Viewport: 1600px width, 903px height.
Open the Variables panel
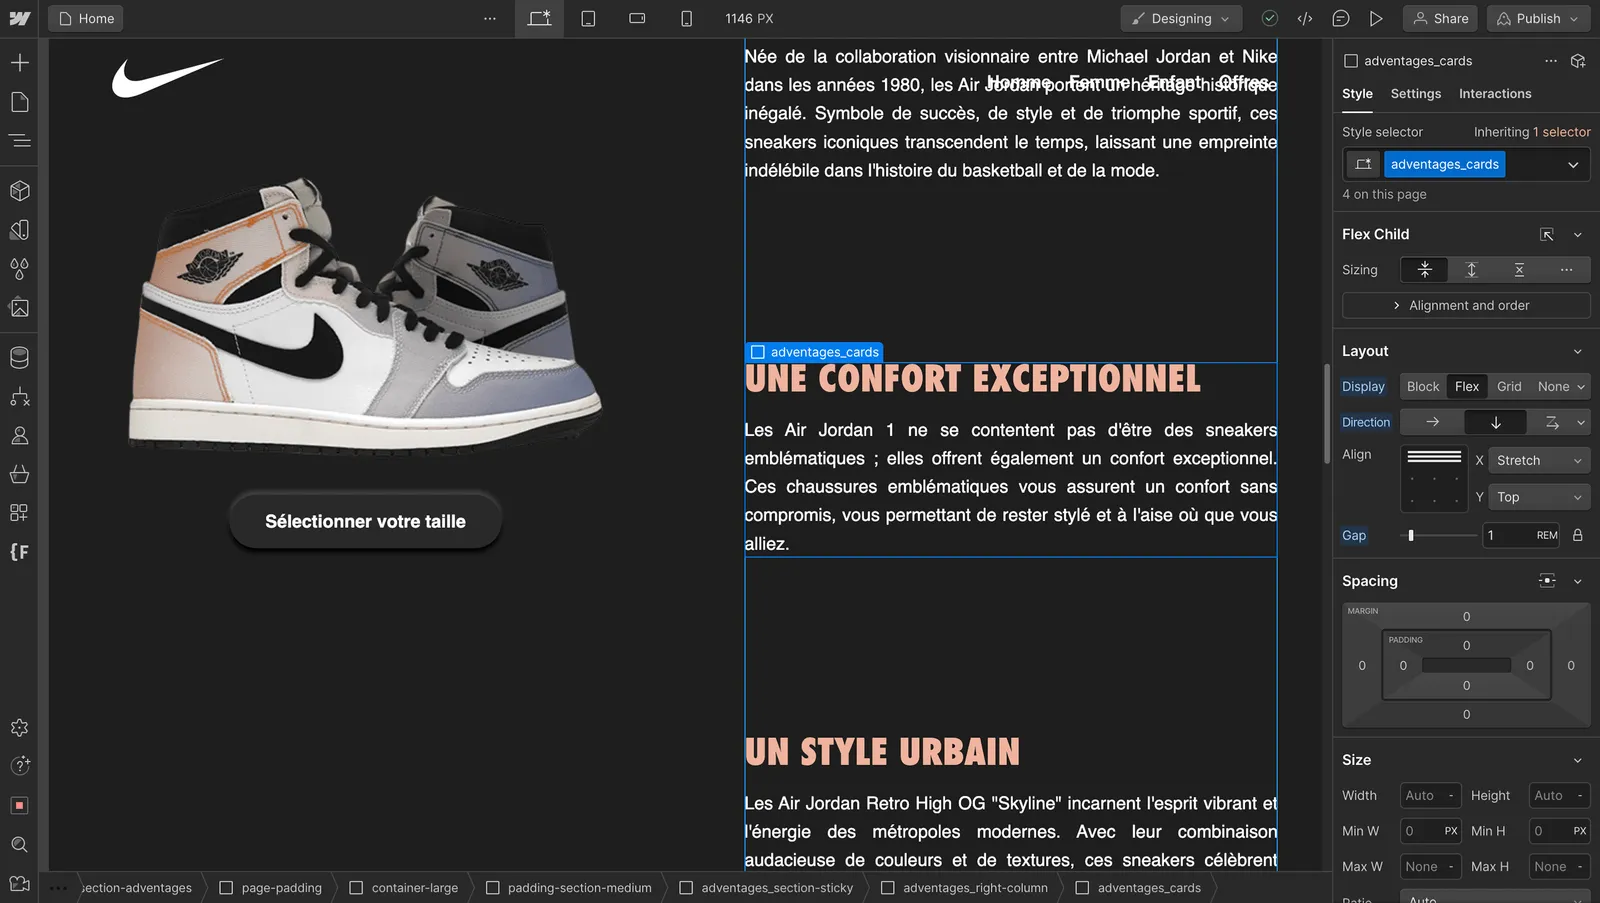(19, 229)
